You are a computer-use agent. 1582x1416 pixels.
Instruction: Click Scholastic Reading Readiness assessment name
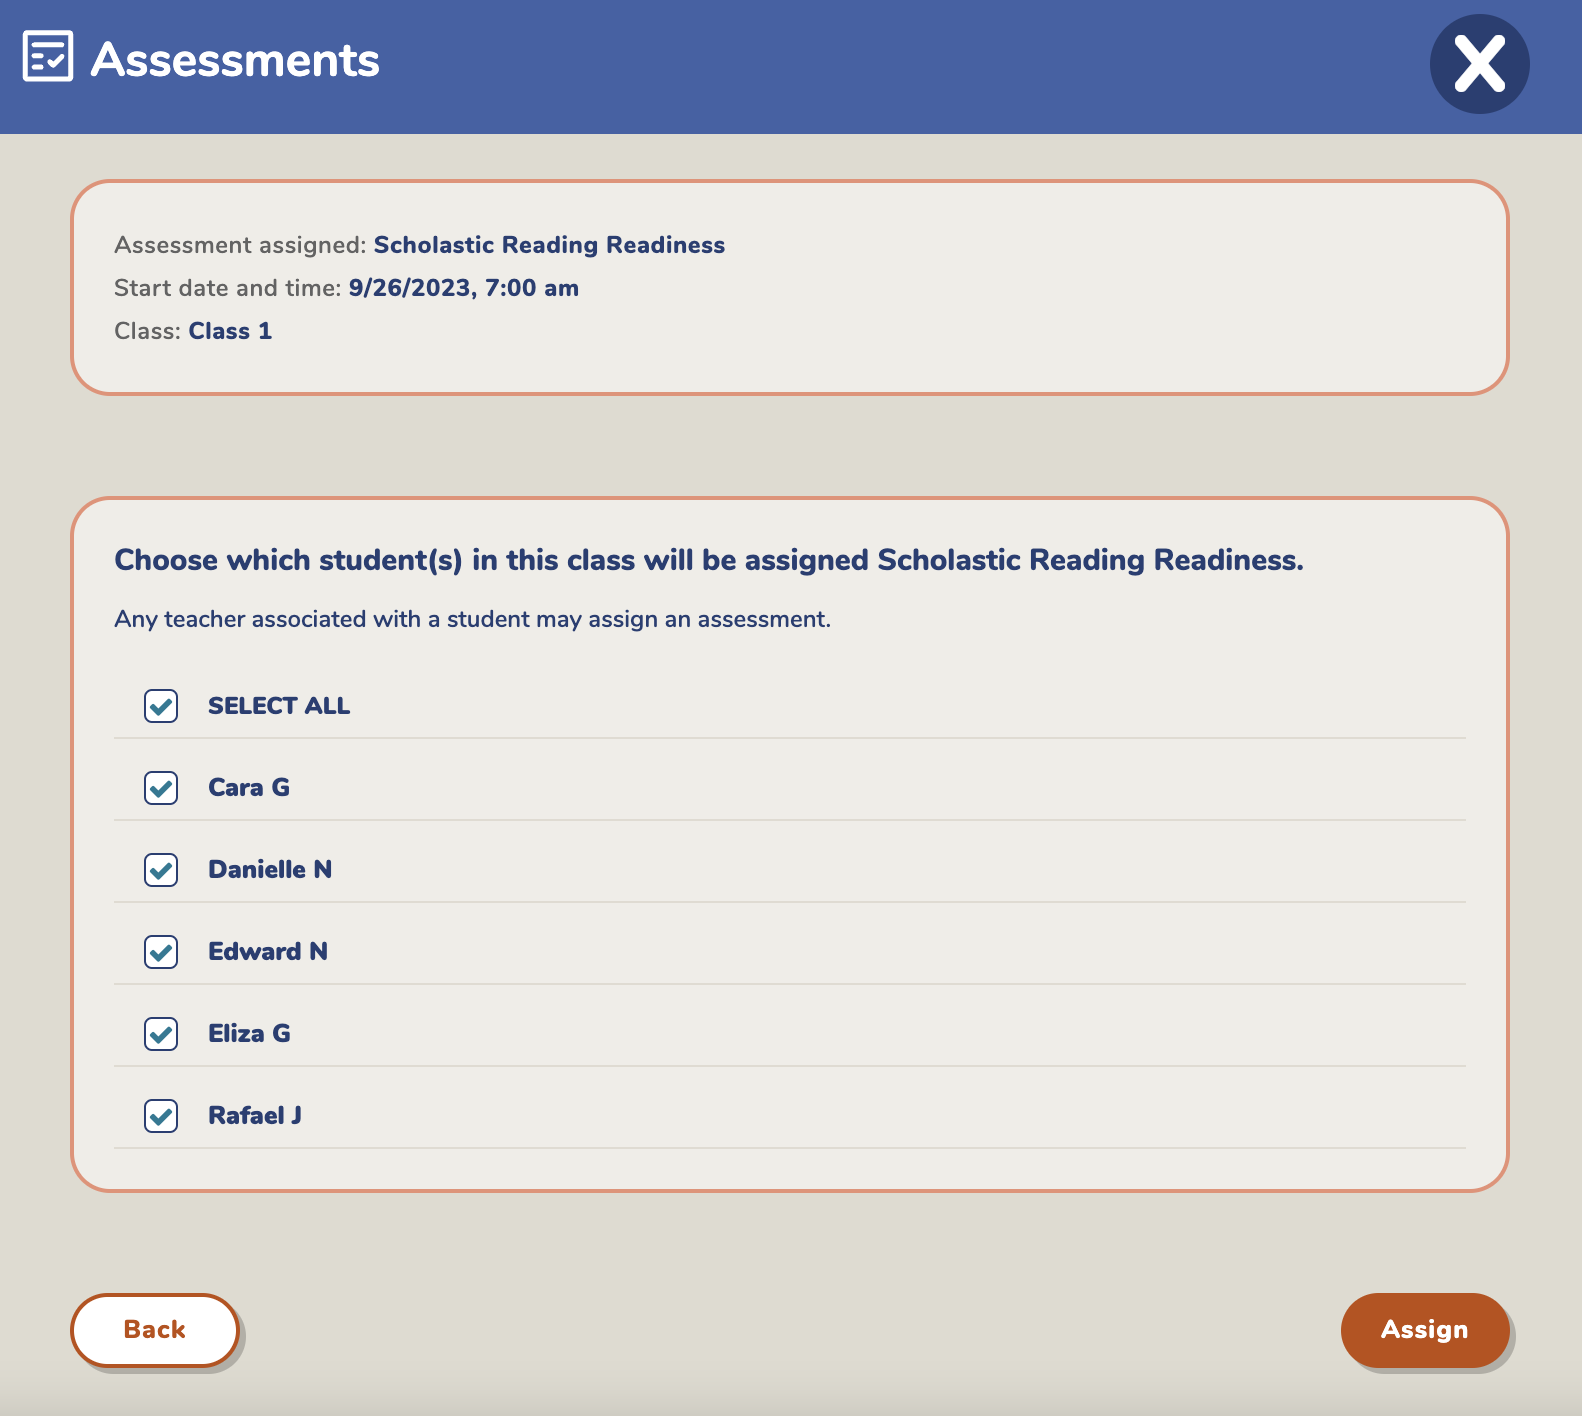[549, 245]
